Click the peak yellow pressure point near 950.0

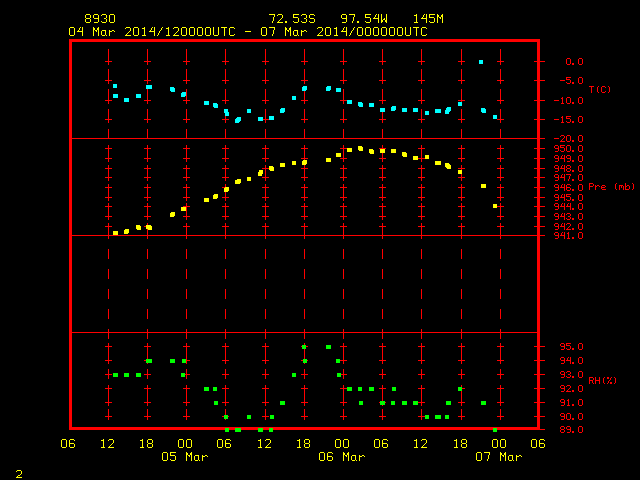[360, 149]
